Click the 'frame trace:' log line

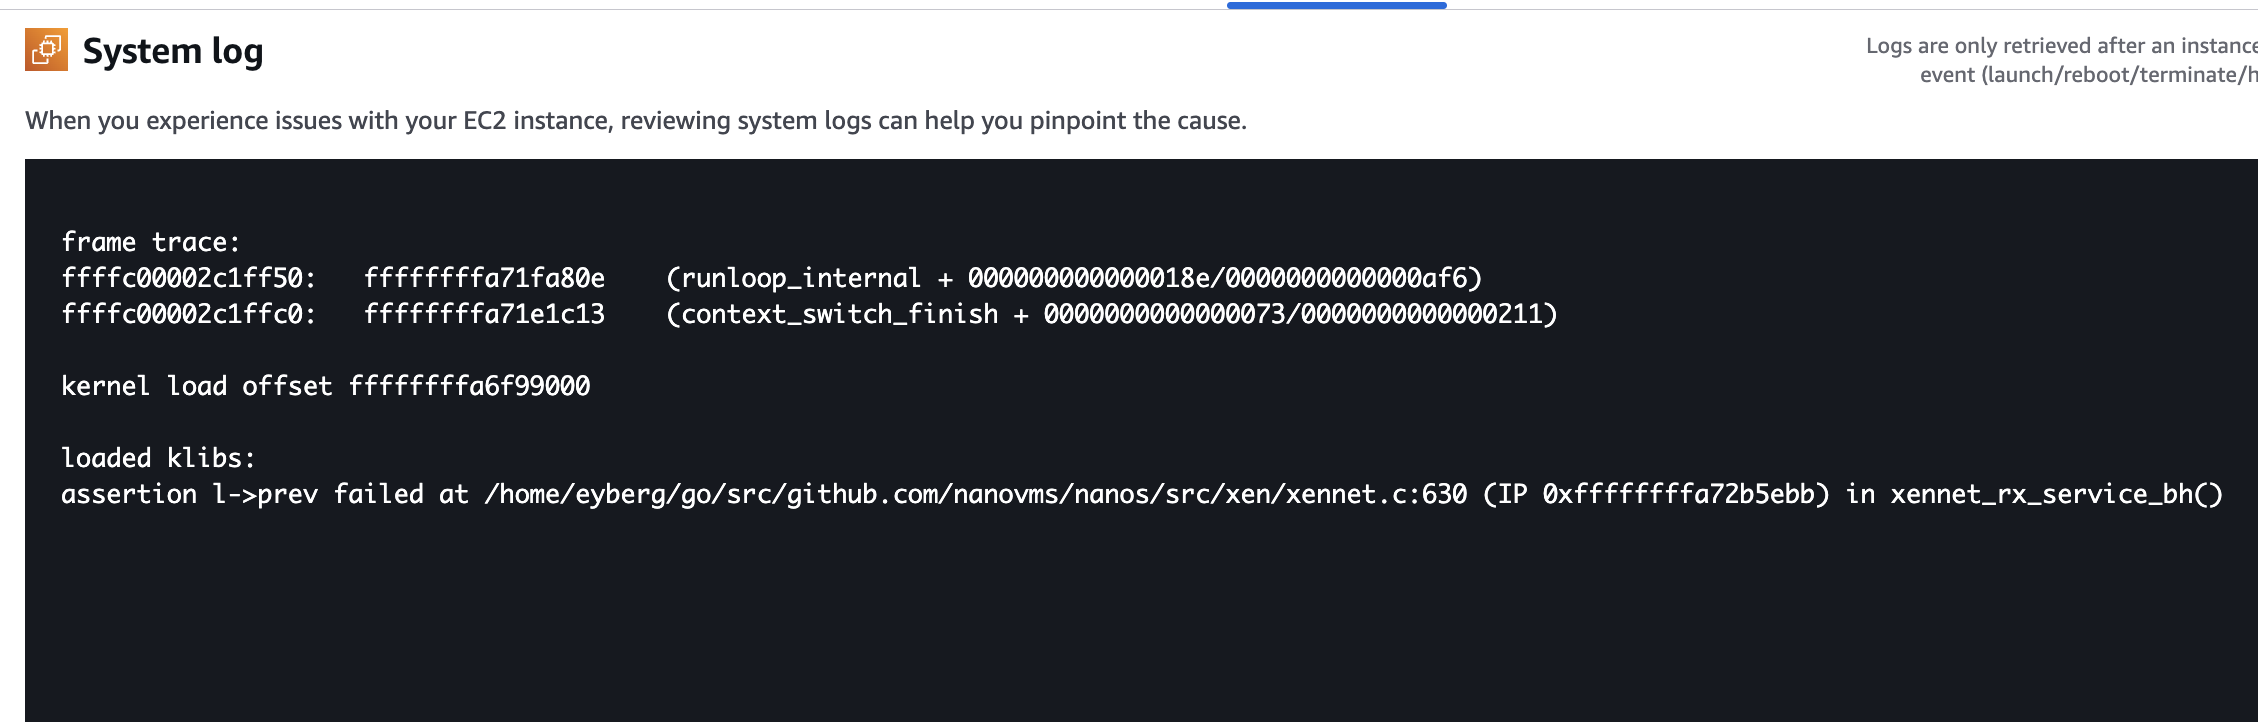tap(151, 242)
